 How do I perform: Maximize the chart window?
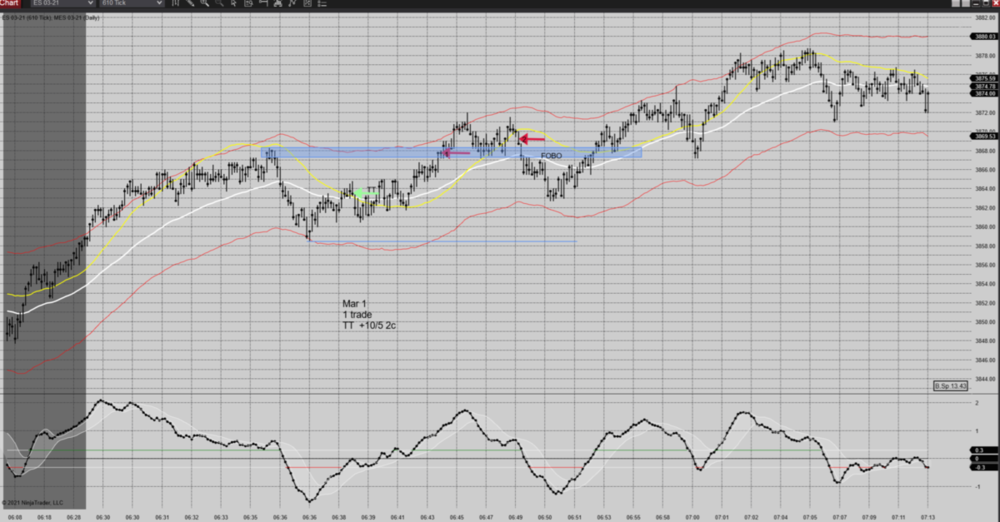(986, 3)
